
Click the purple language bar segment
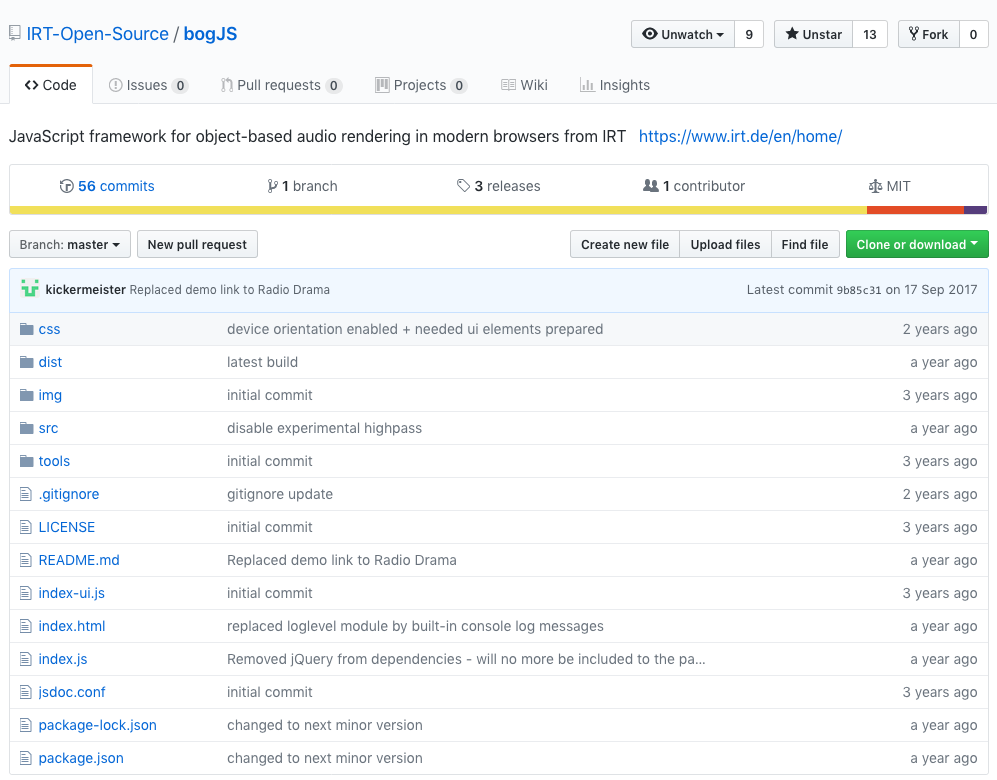click(975, 210)
